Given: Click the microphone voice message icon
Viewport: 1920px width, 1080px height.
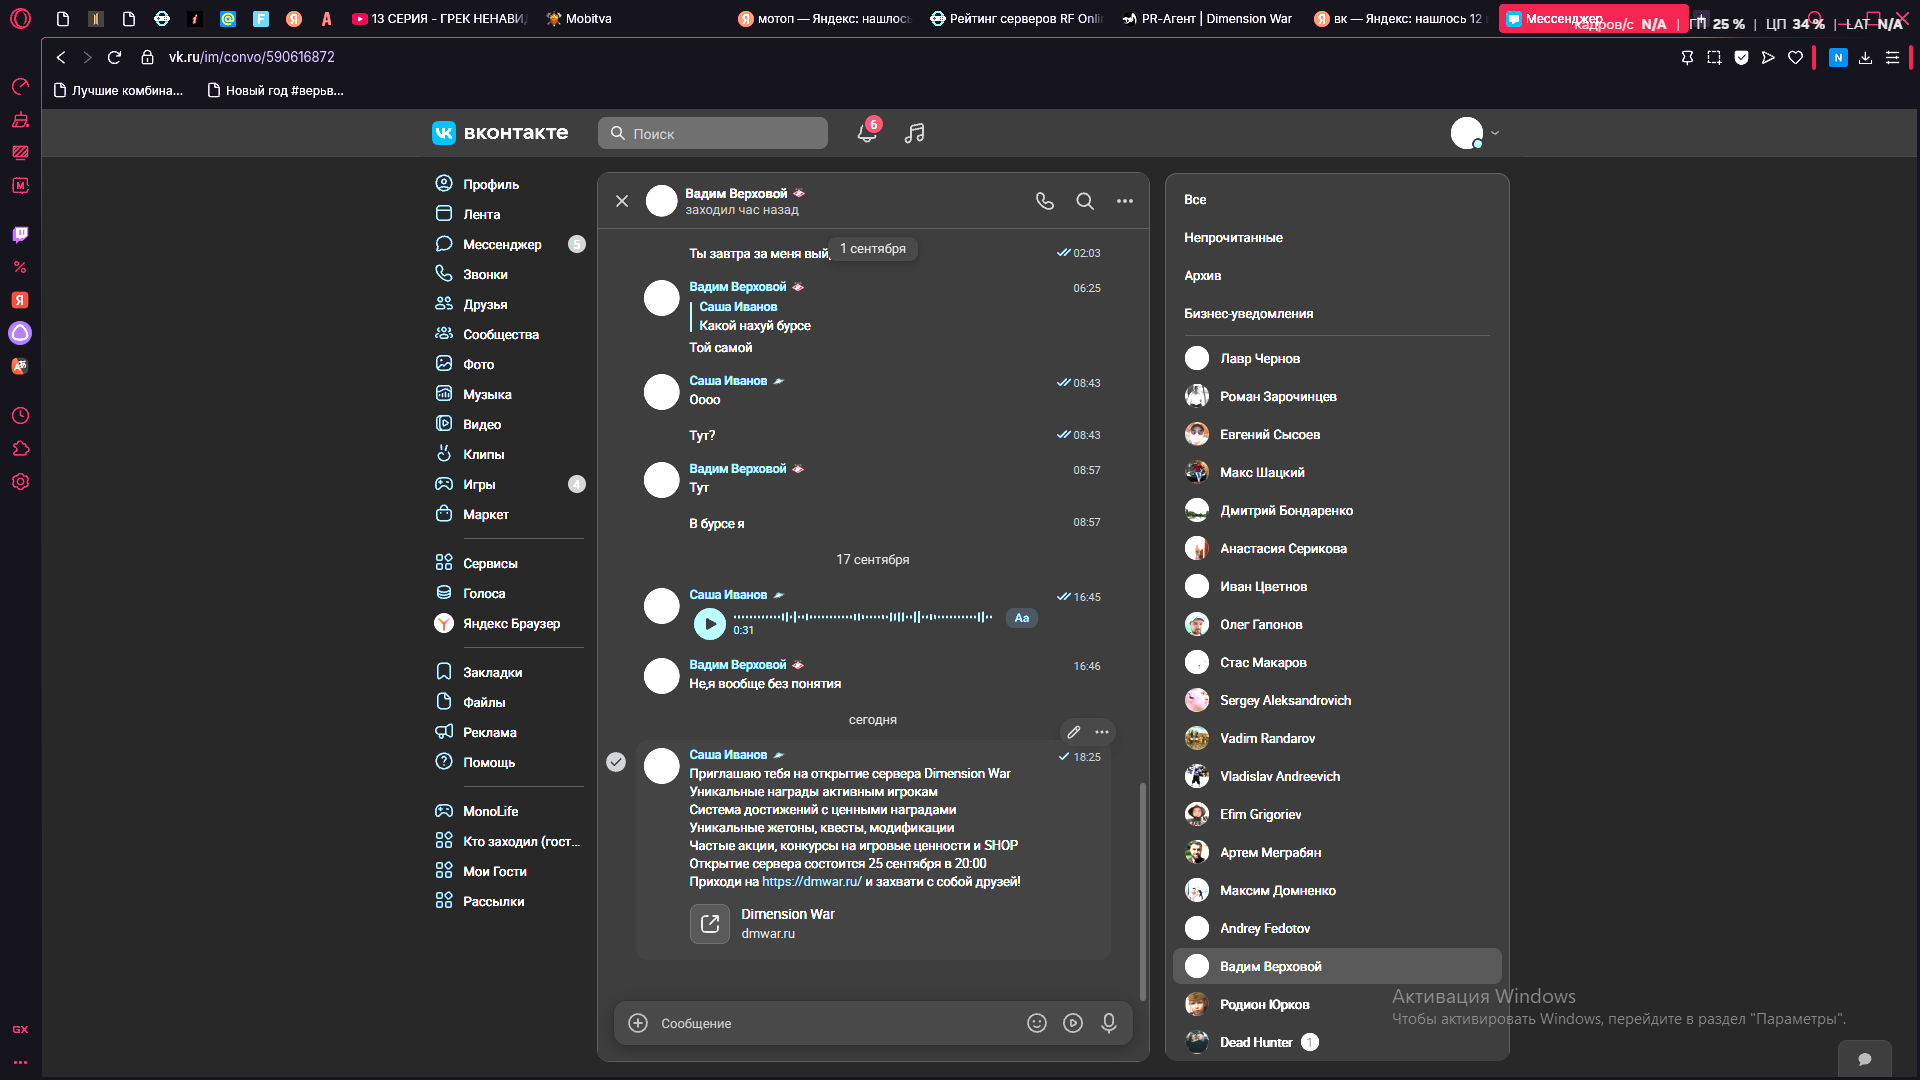Looking at the screenshot, I should 1109,1023.
